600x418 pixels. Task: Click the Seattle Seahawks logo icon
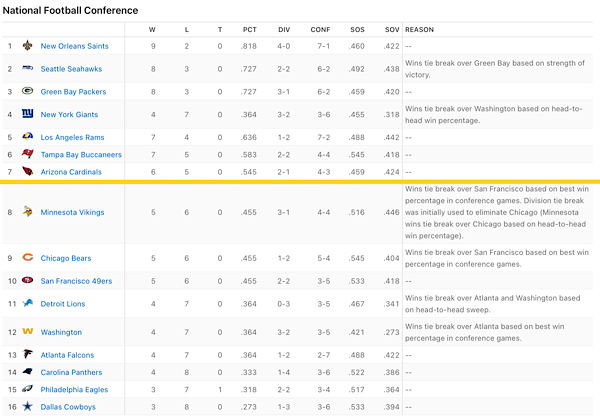[27, 68]
